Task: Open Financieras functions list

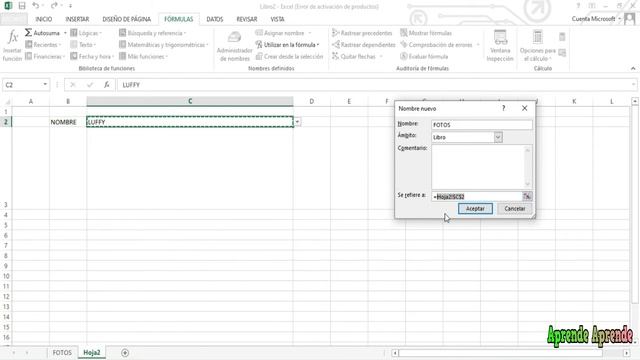Action: (x=45, y=56)
